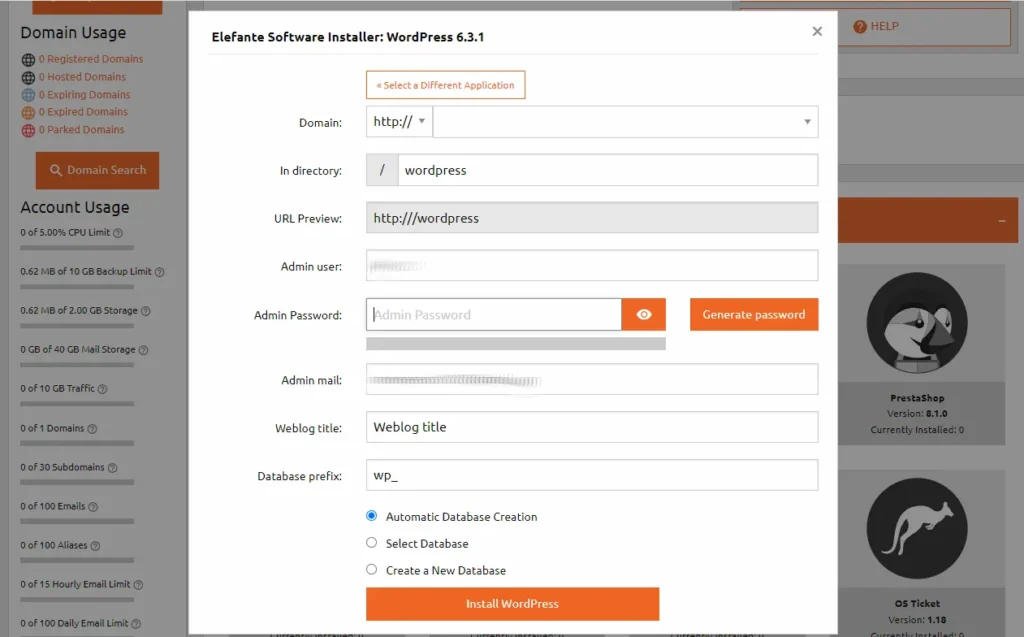Click the globe icon beside Parked Domains

[28, 130]
